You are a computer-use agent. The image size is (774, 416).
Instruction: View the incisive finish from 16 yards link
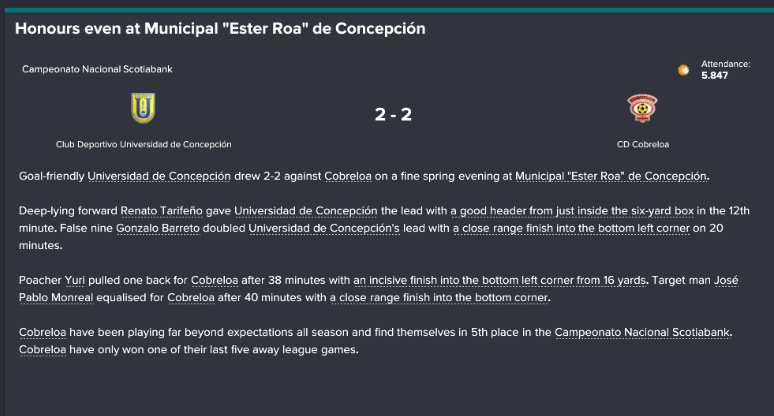[x=500, y=280]
